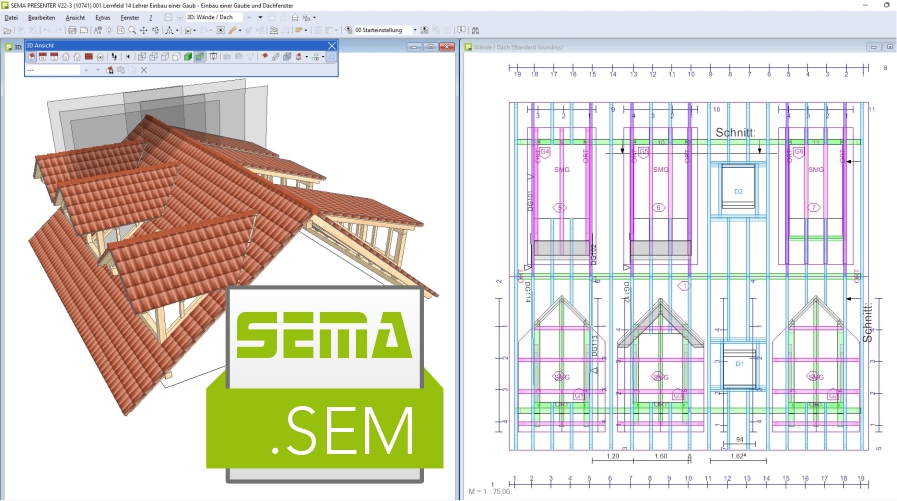Click the green solid shading cube icon

point(186,57)
